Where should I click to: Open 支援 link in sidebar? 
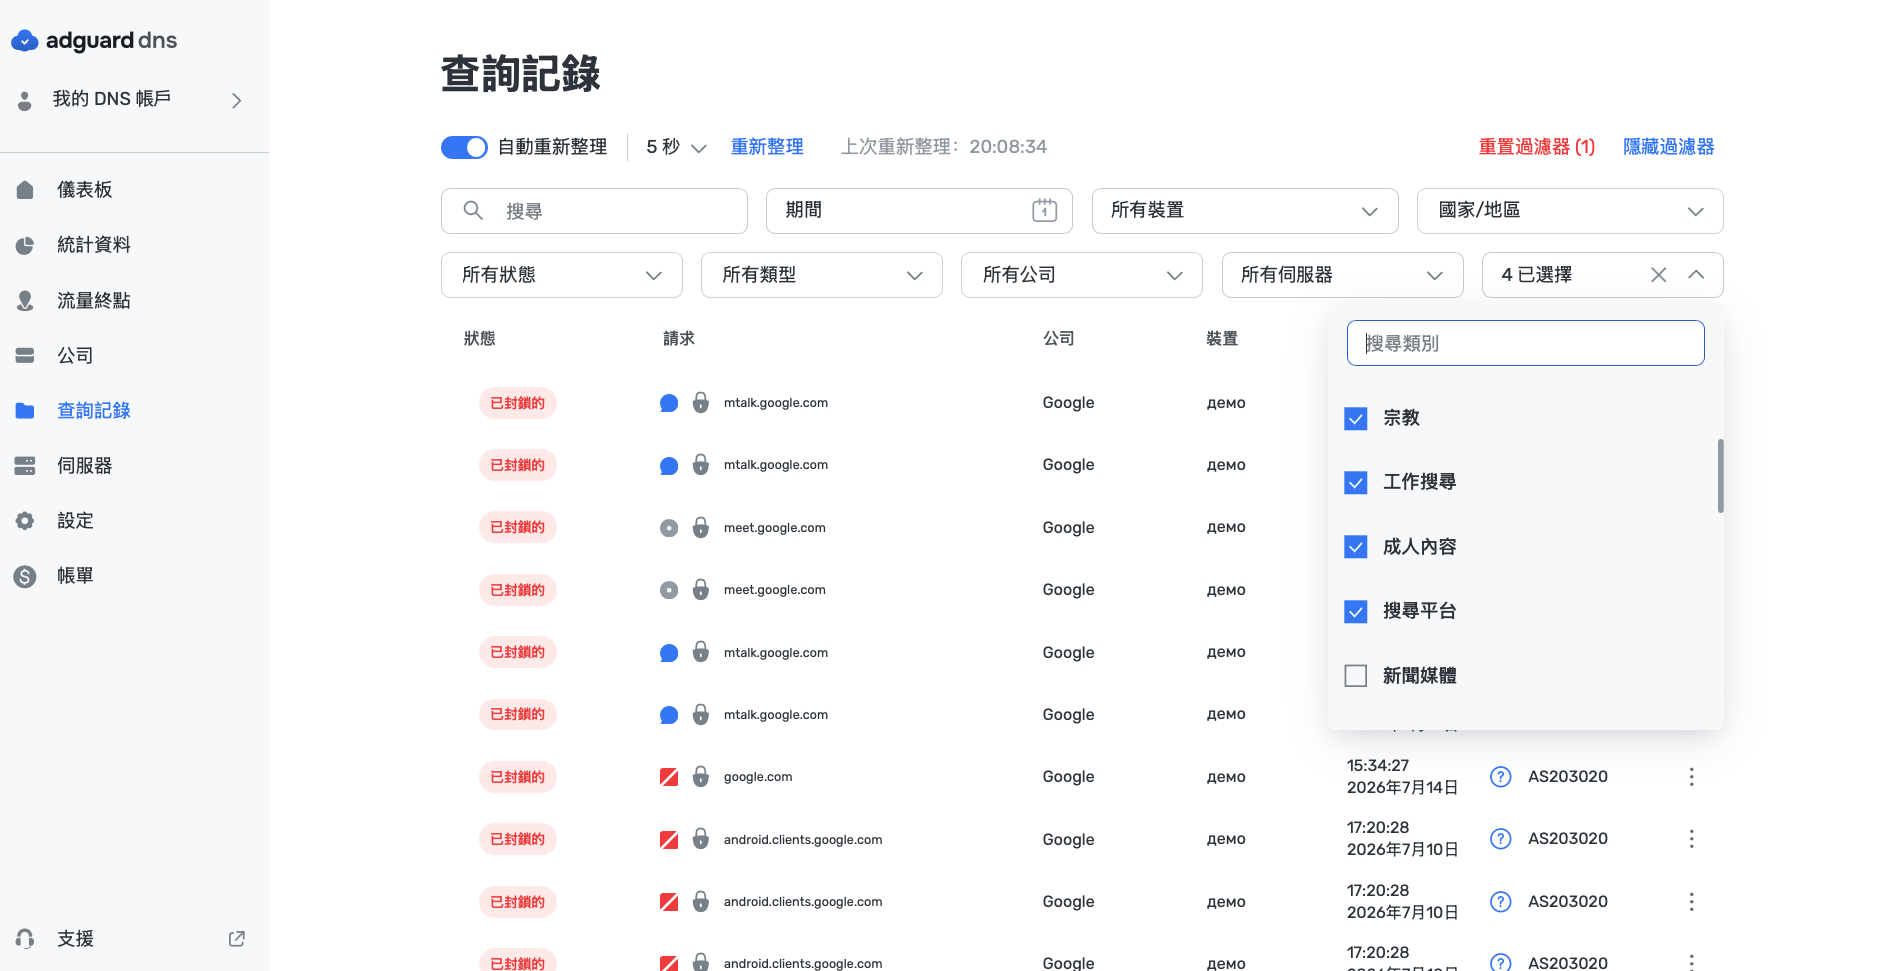coord(75,938)
